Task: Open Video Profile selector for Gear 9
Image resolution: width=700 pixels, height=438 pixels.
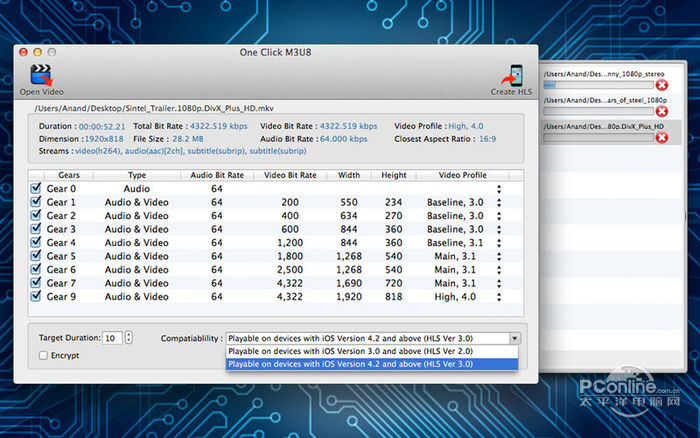Action: (x=499, y=296)
